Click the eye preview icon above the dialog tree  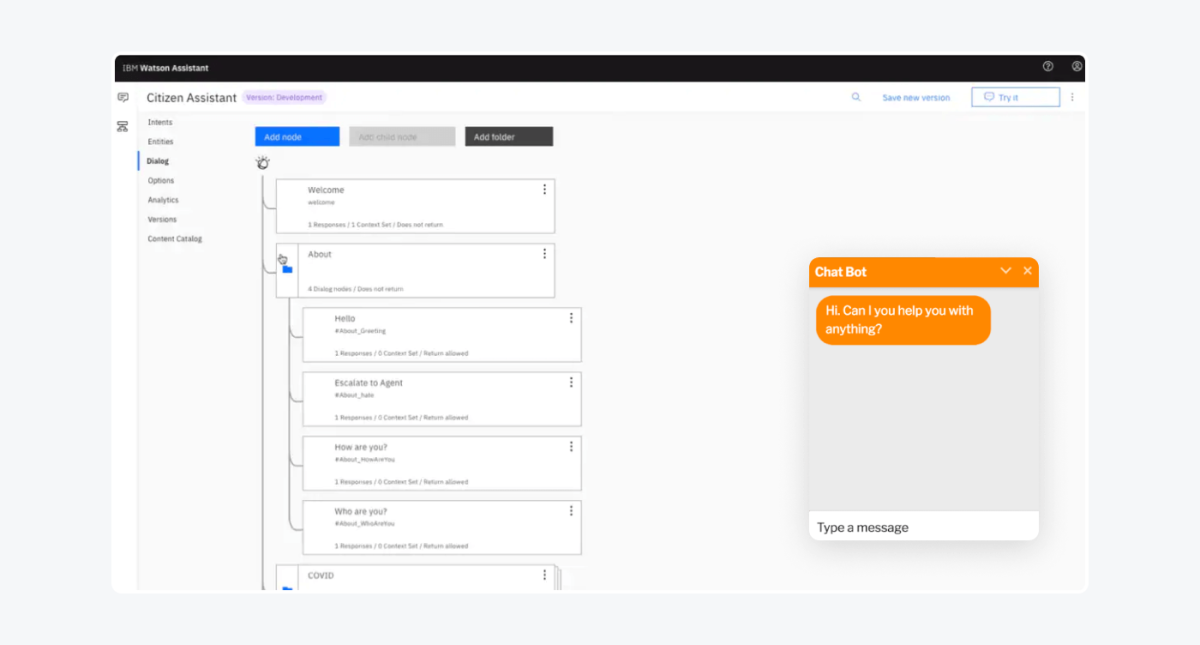[263, 162]
